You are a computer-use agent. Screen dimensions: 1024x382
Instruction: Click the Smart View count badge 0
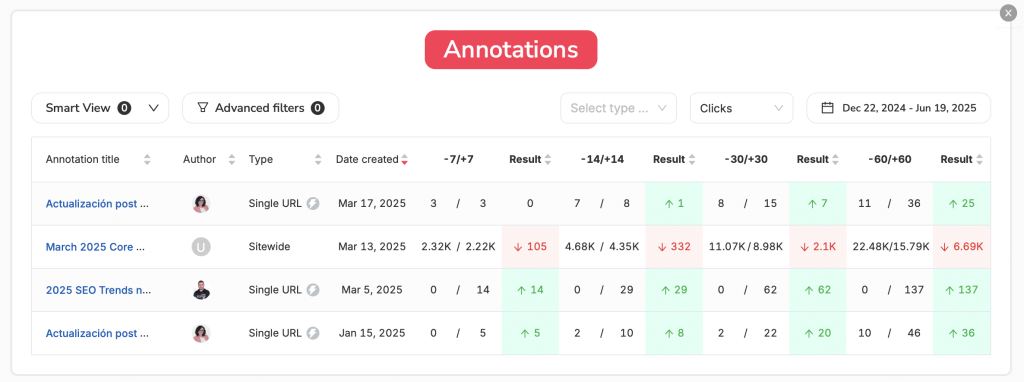pyautogui.click(x=124, y=108)
